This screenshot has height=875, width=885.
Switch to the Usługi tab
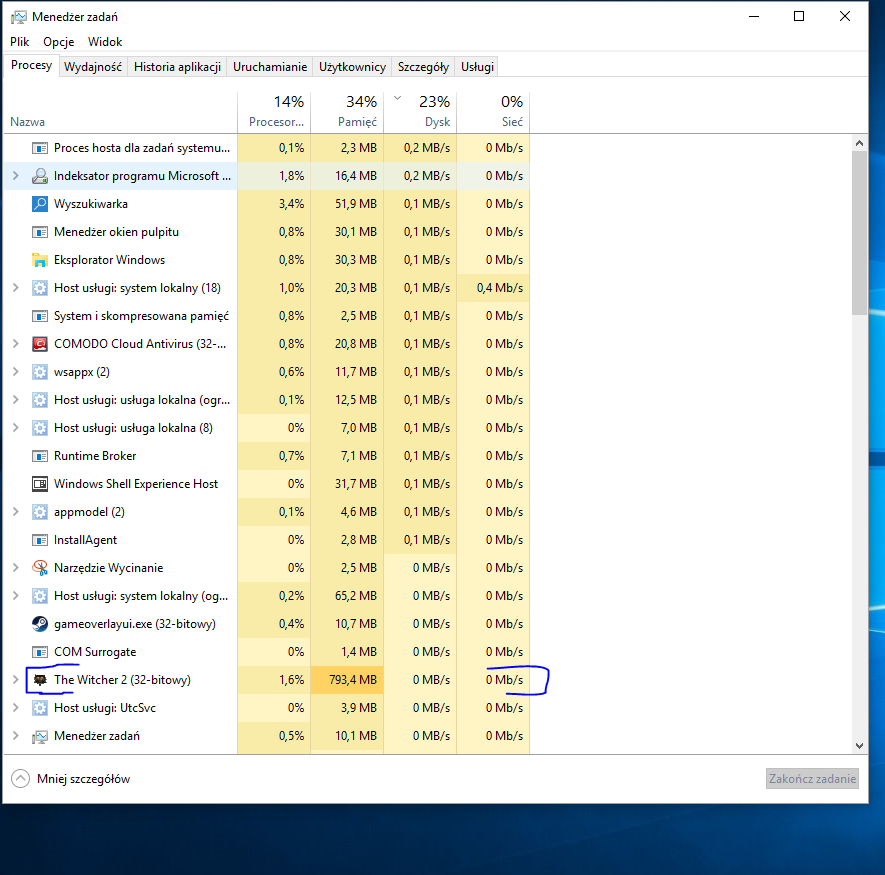click(477, 67)
